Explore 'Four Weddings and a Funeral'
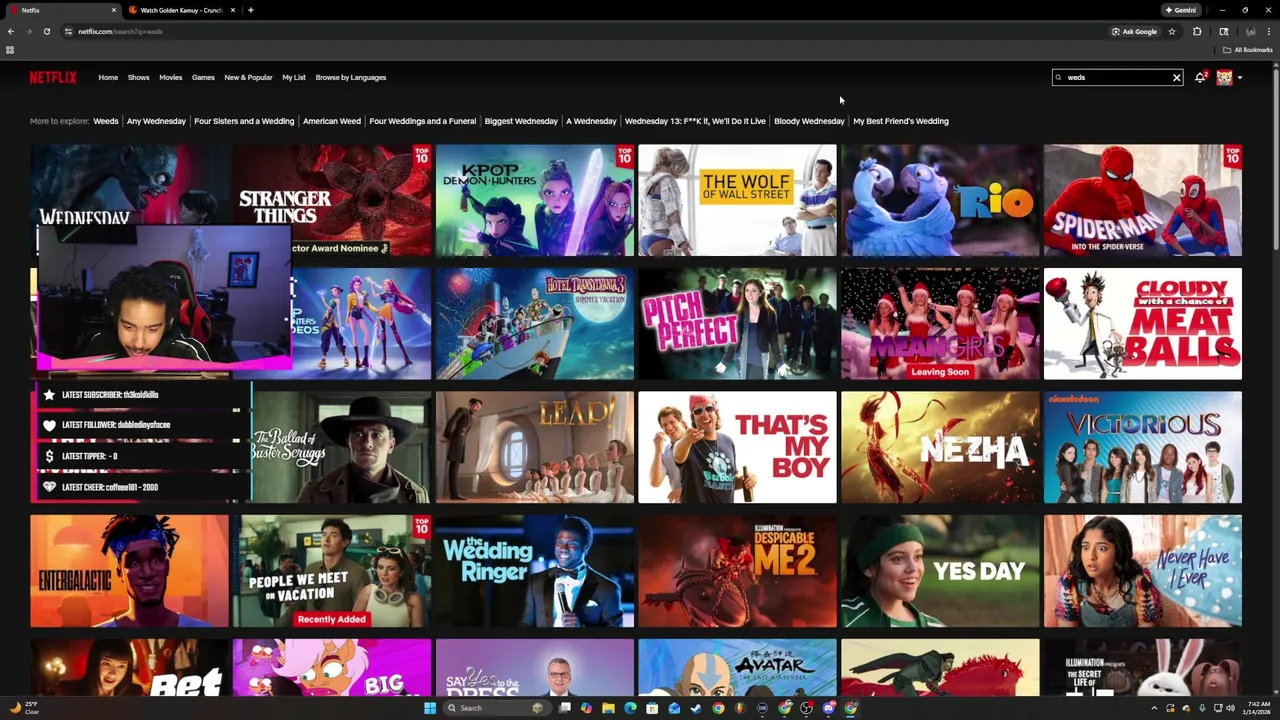Viewport: 1280px width, 720px height. click(423, 121)
